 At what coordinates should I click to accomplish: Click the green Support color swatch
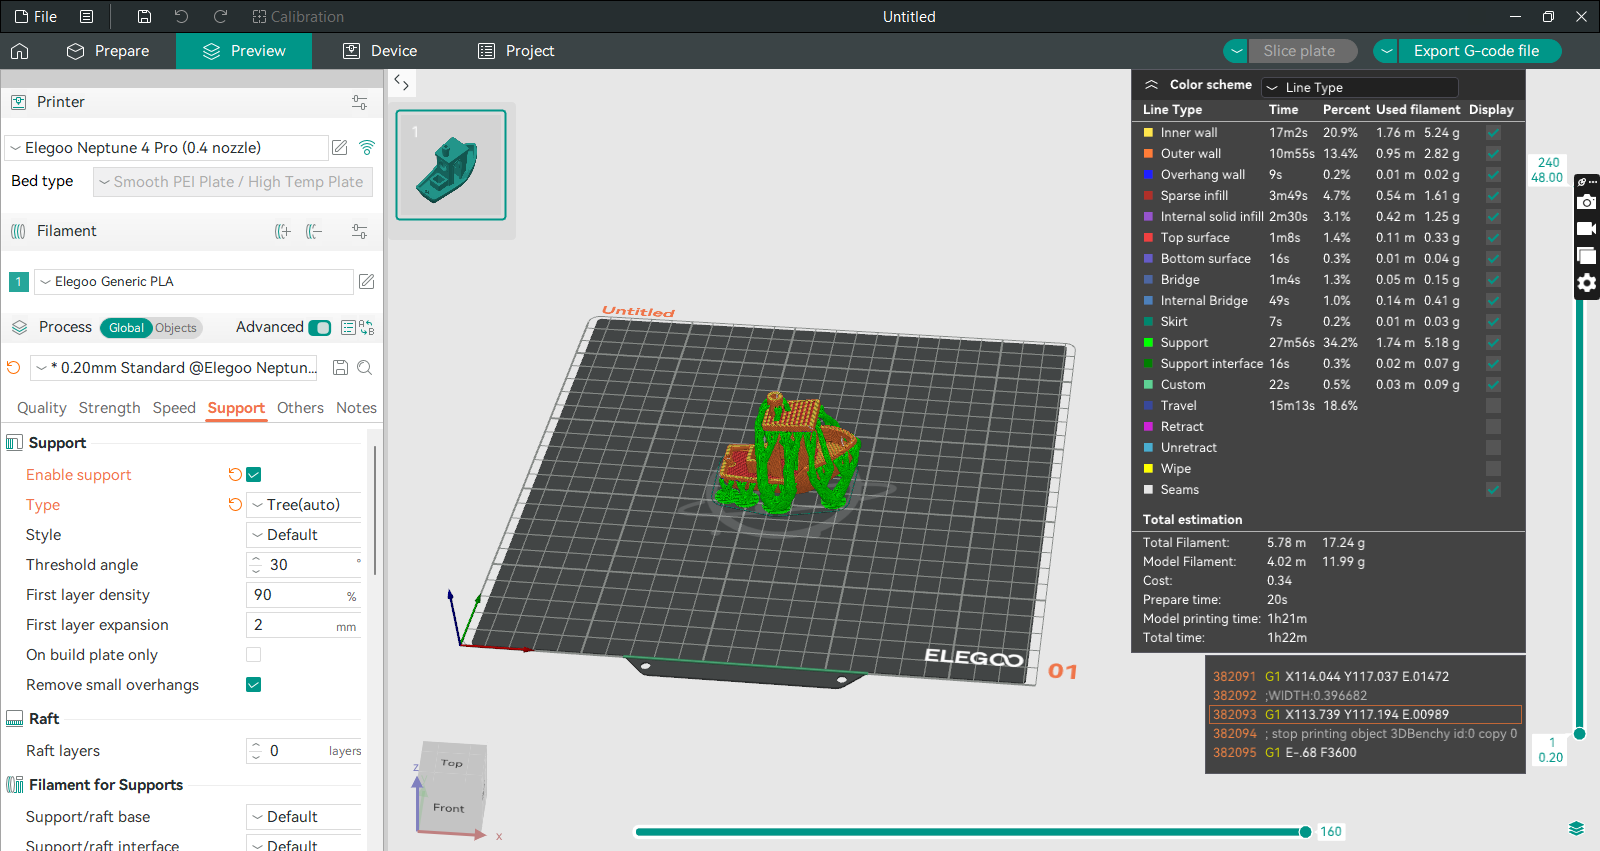[1149, 342]
